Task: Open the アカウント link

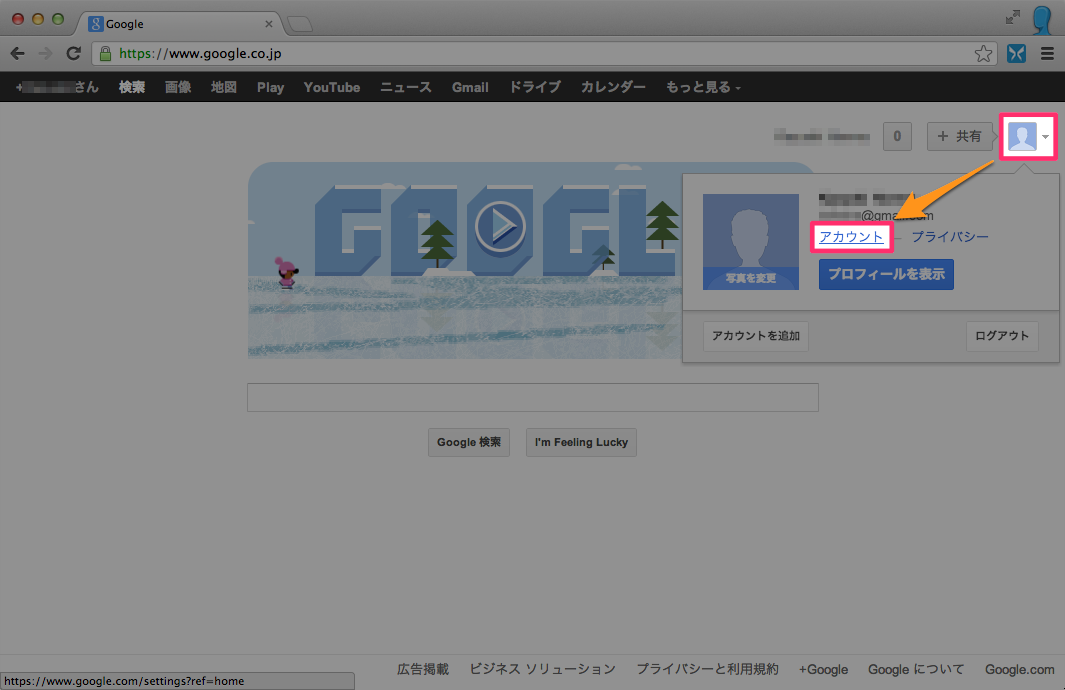Action: point(851,237)
